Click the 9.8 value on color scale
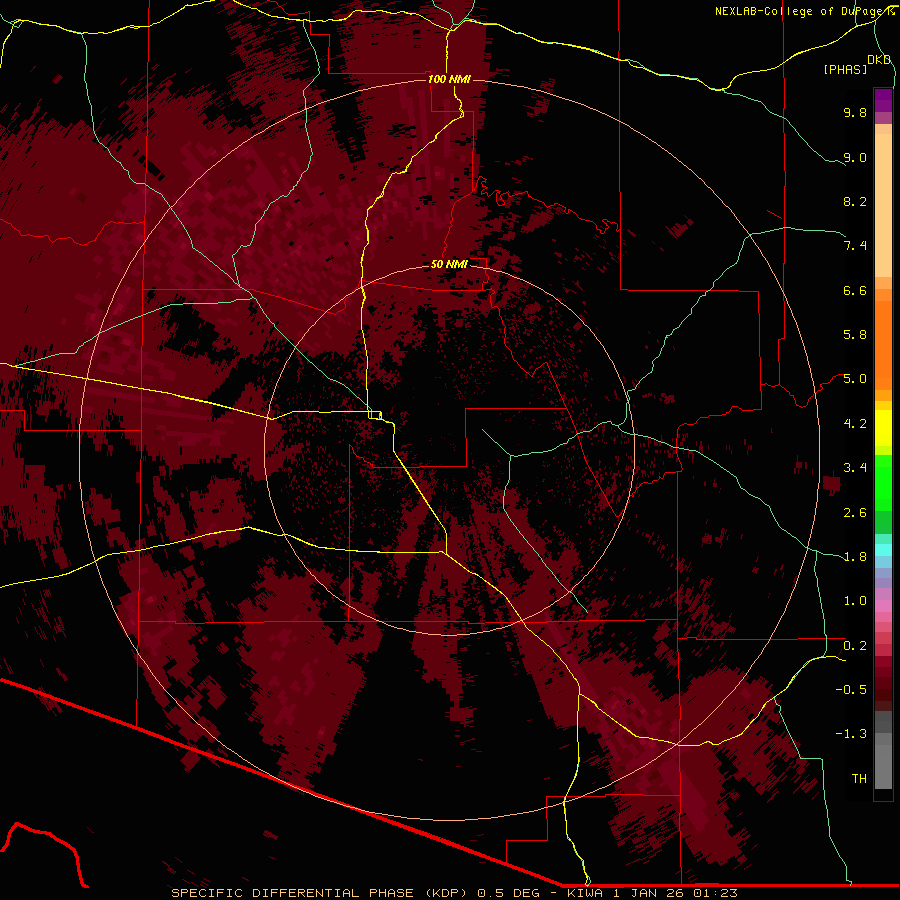Viewport: 900px width, 900px height. pyautogui.click(x=855, y=112)
